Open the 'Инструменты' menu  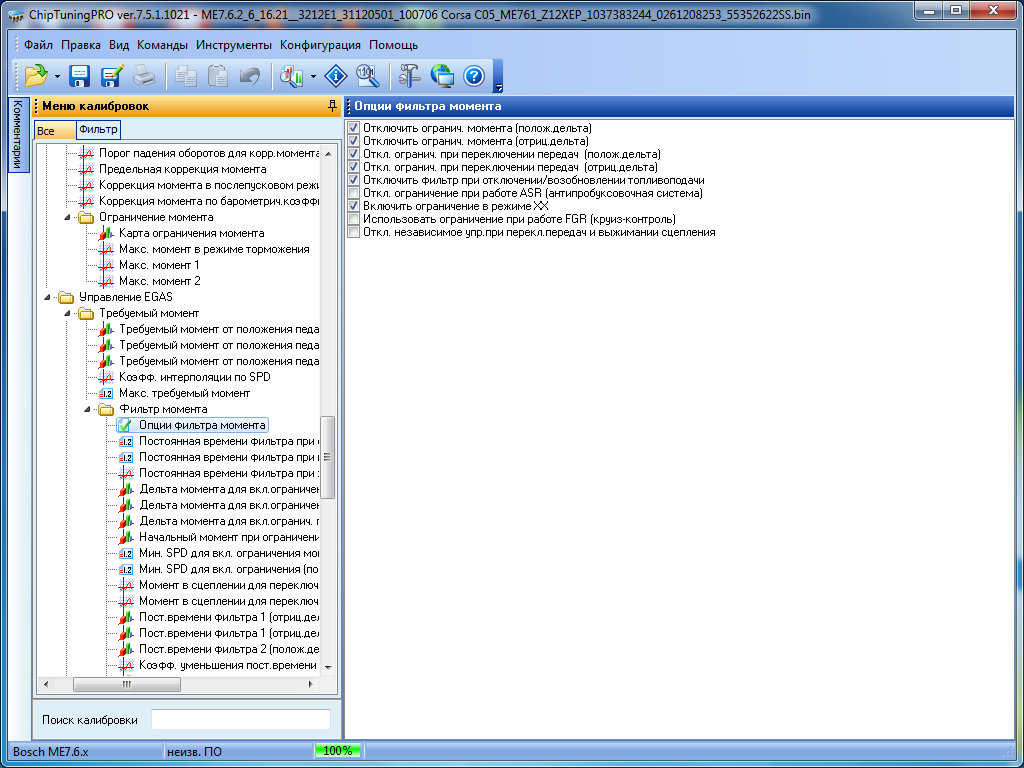233,45
